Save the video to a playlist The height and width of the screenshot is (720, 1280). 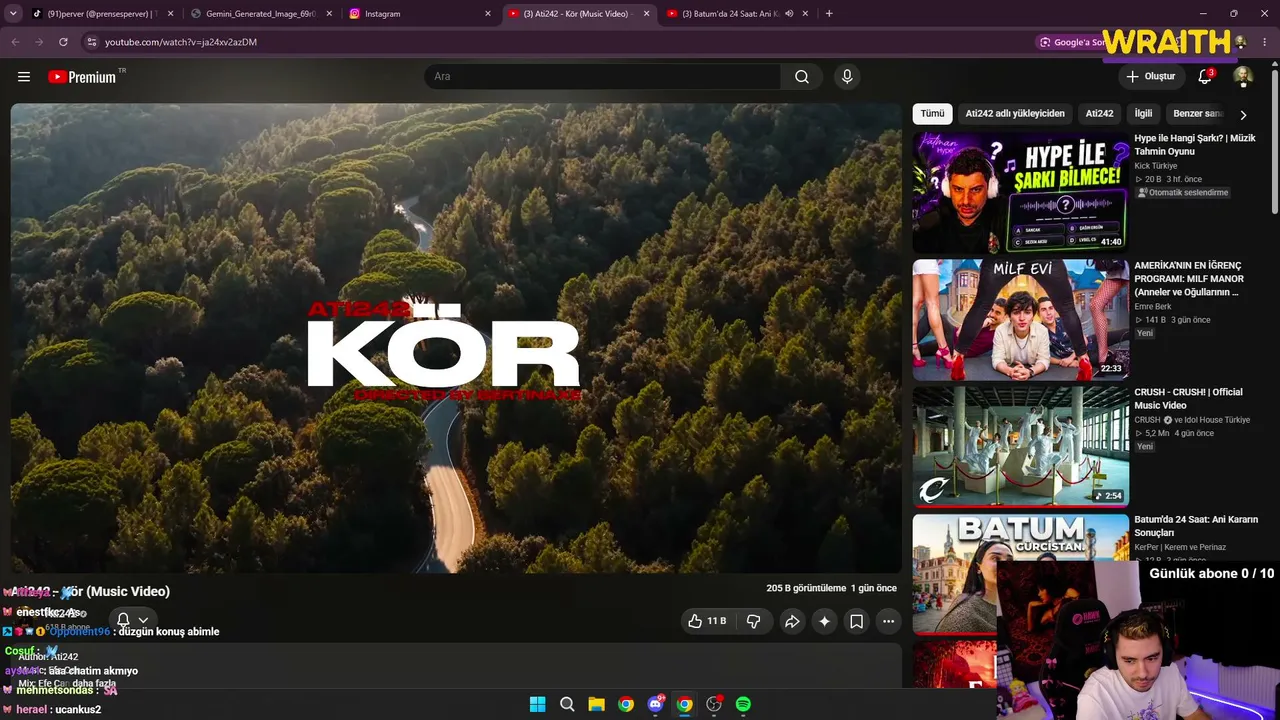pyautogui.click(x=857, y=621)
